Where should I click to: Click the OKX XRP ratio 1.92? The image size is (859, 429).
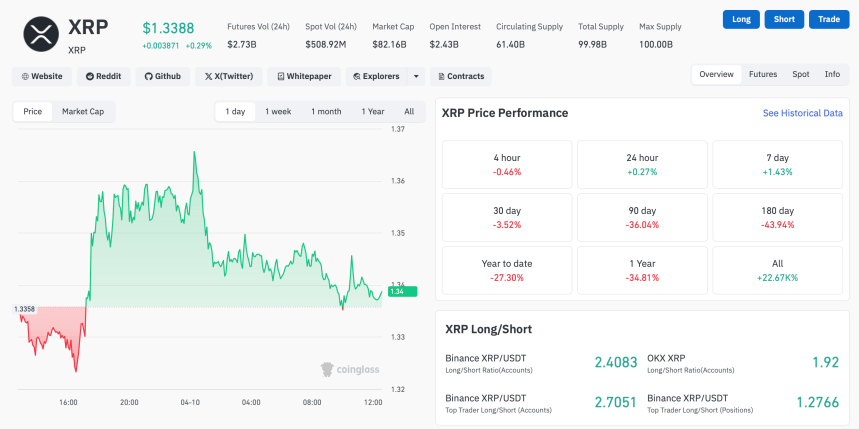pyautogui.click(x=825, y=362)
